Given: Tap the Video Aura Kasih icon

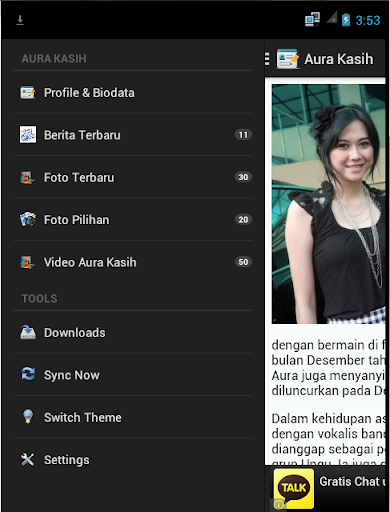Looking at the screenshot, I should (x=27, y=262).
